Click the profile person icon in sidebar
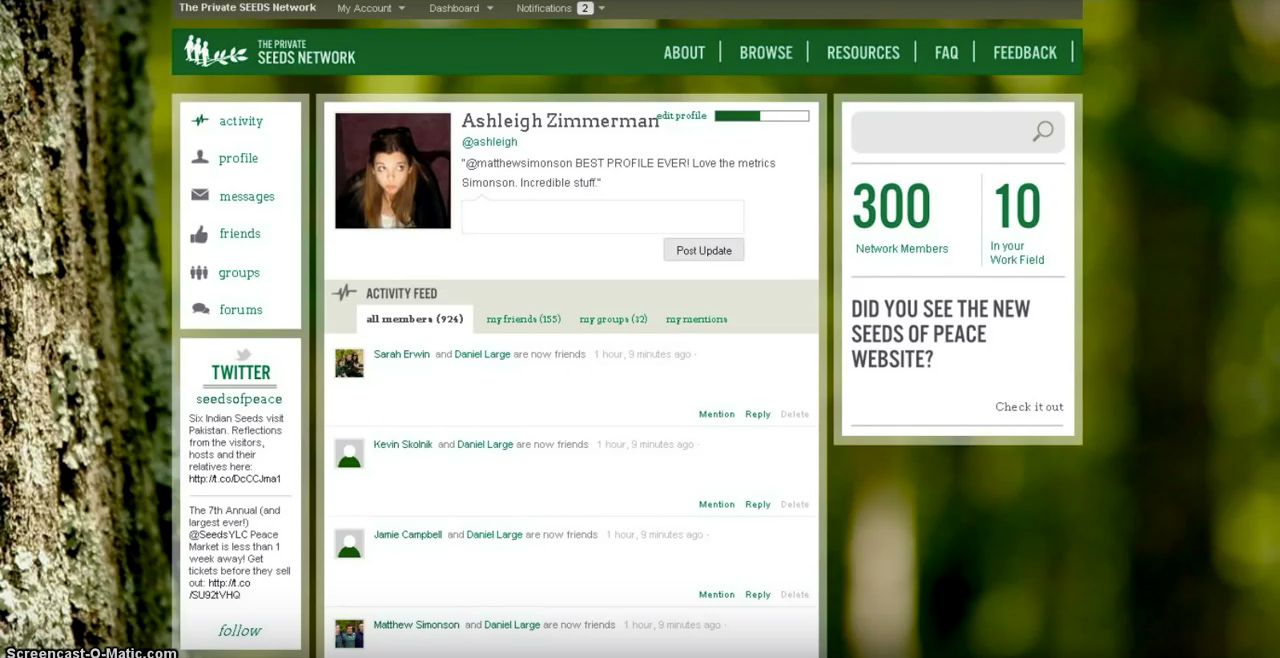This screenshot has width=1280, height=658. coord(200,157)
